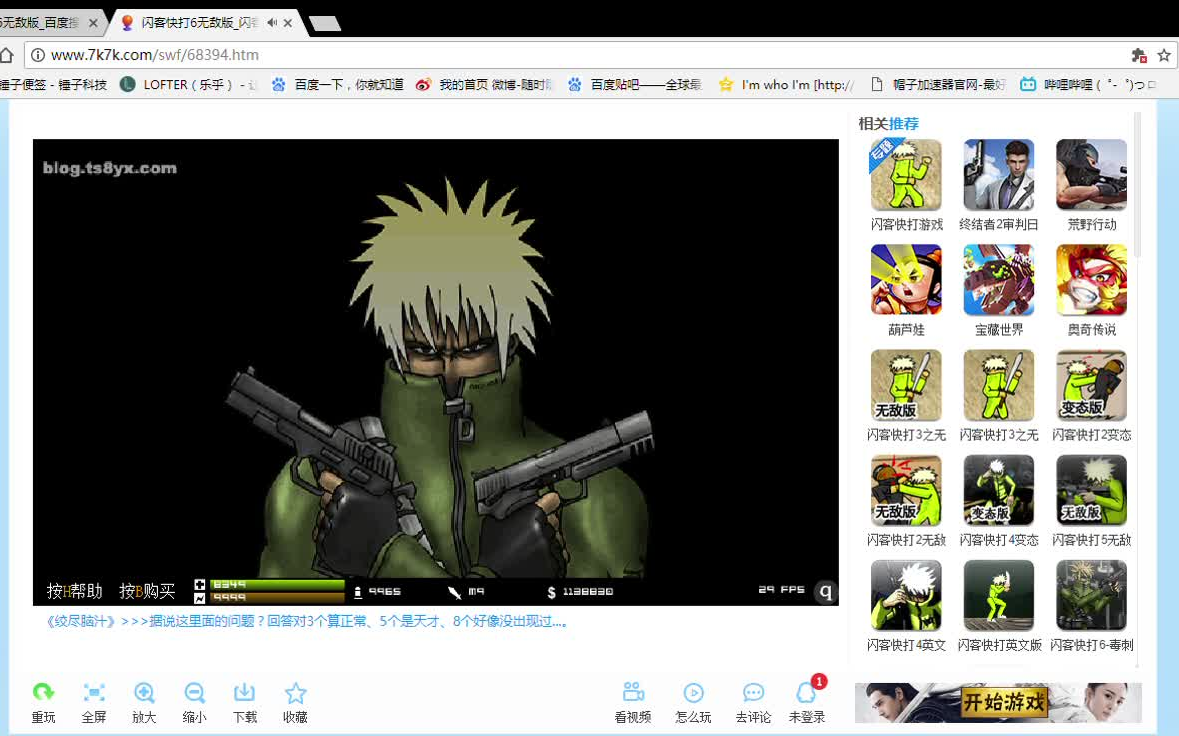Go to comments via 去评论 icon
The height and width of the screenshot is (736, 1179).
point(753,692)
